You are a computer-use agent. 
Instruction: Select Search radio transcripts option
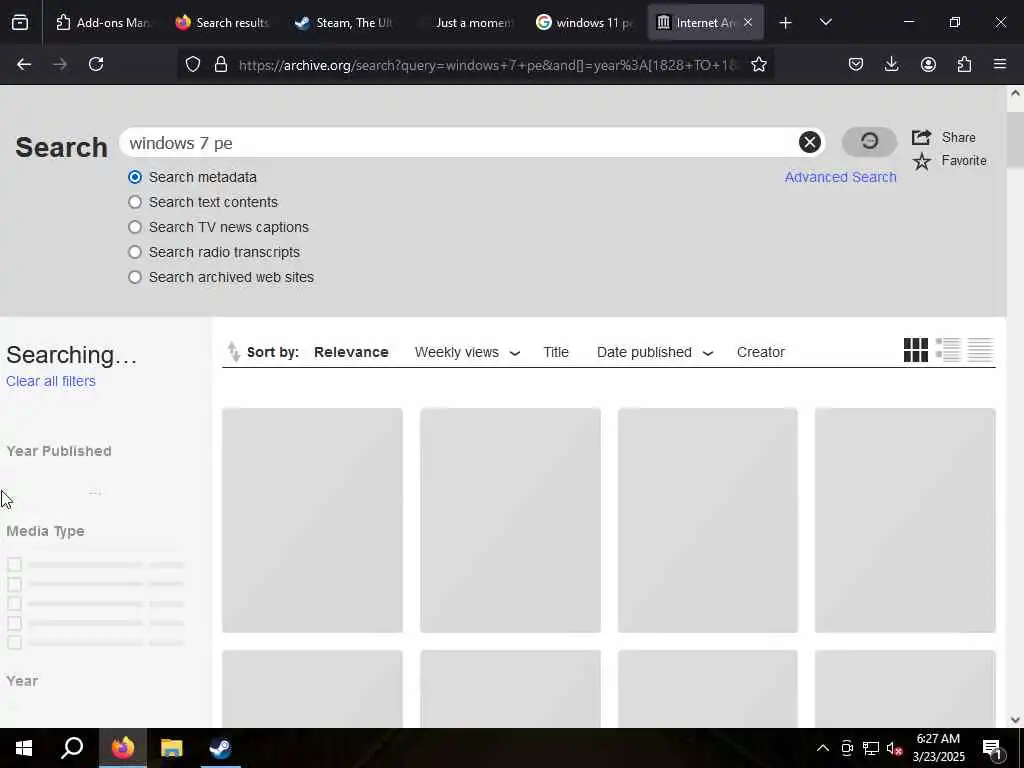(135, 252)
